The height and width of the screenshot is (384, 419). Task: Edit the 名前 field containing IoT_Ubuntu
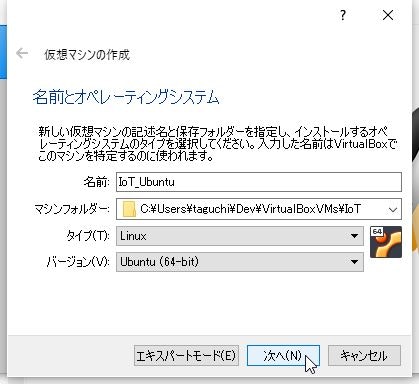259,182
